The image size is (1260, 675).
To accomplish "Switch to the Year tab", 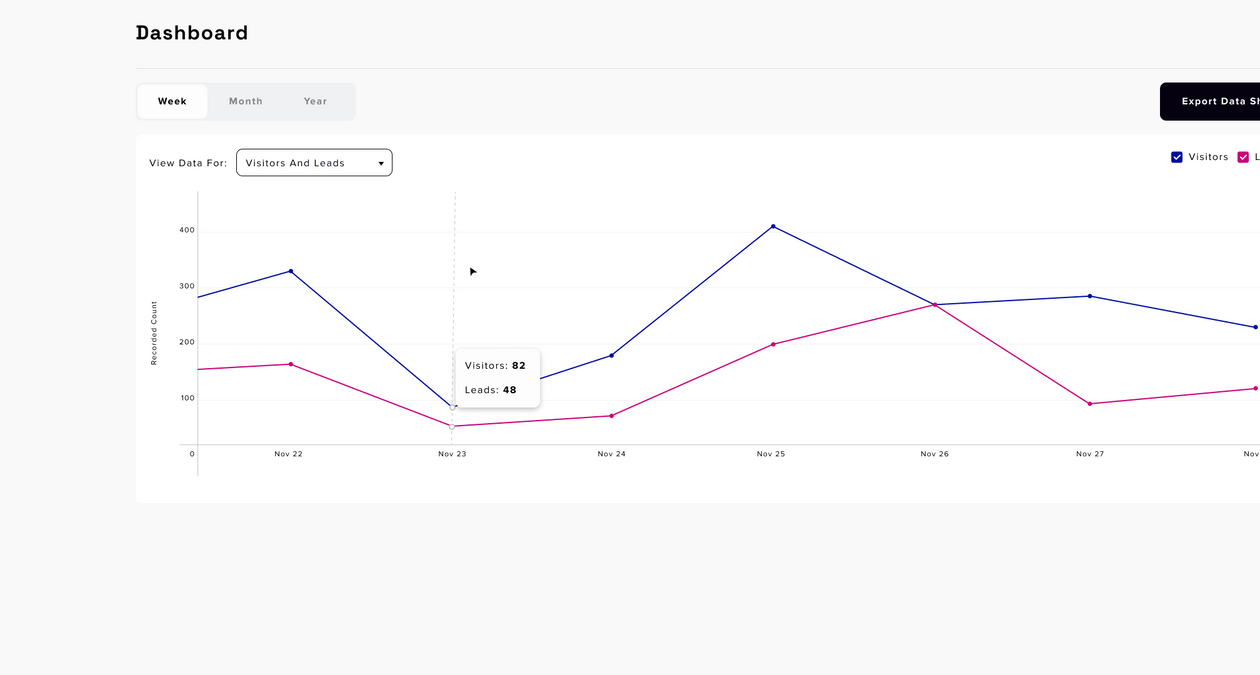I will 315,101.
